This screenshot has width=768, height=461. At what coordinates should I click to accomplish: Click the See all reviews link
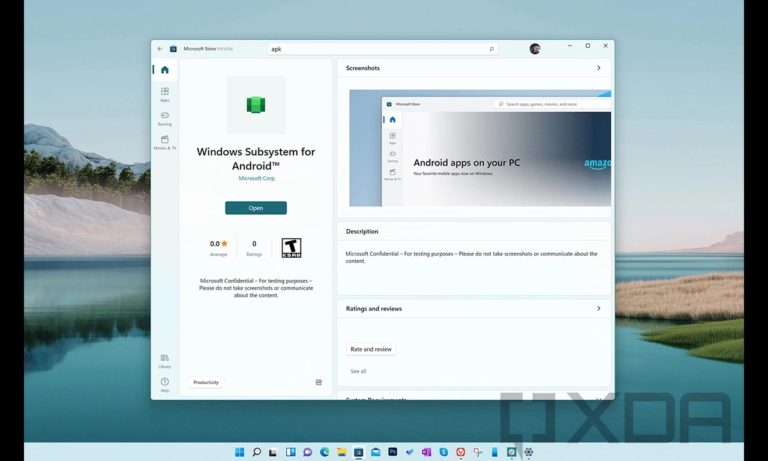[358, 371]
